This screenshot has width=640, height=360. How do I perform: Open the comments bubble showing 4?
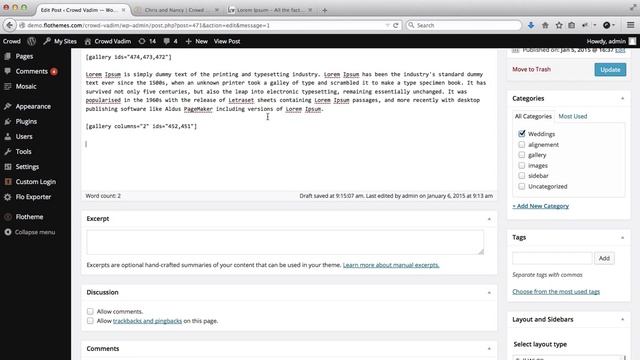[170, 41]
